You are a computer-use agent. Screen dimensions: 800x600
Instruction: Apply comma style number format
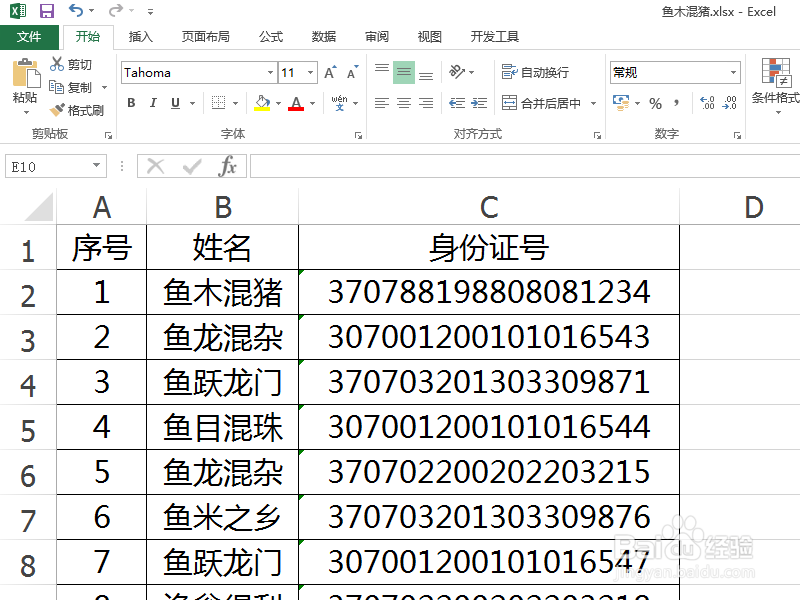(x=677, y=104)
